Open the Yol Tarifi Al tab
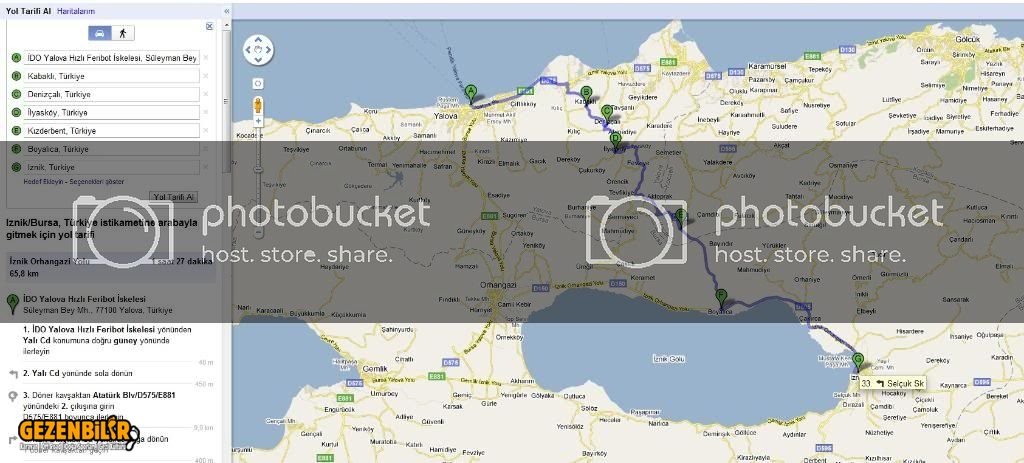 pyautogui.click(x=29, y=11)
